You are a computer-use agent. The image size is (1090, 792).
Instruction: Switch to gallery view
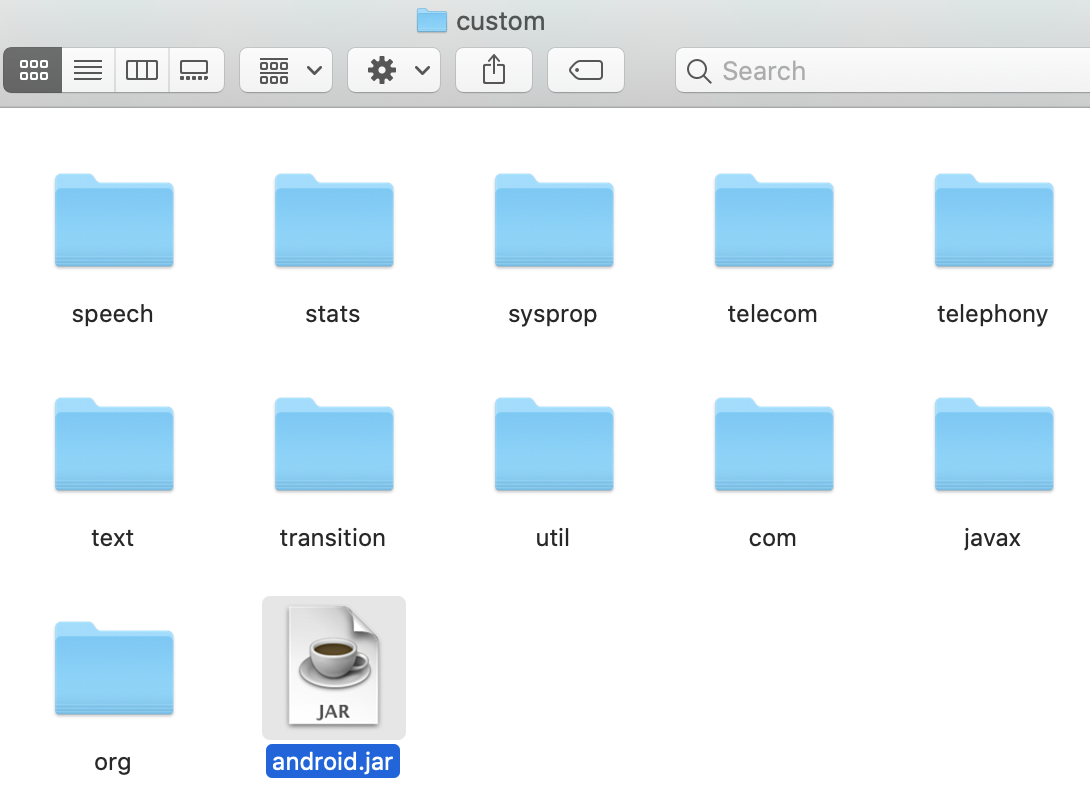tap(196, 70)
